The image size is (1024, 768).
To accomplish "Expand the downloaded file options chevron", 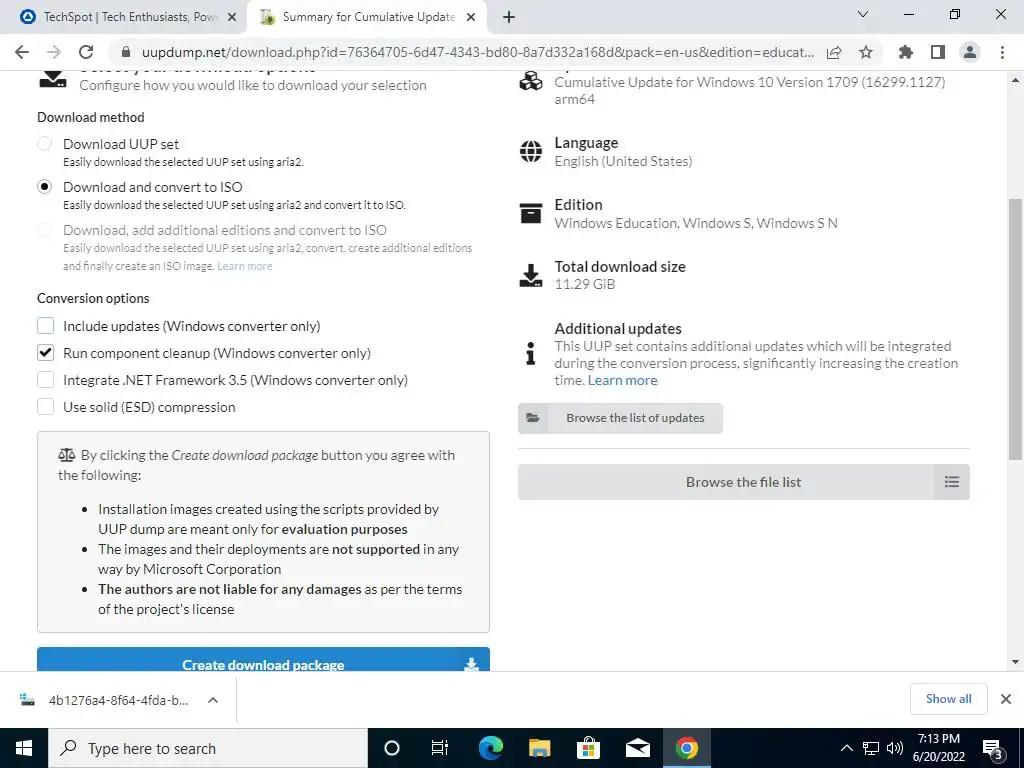I will tap(212, 700).
